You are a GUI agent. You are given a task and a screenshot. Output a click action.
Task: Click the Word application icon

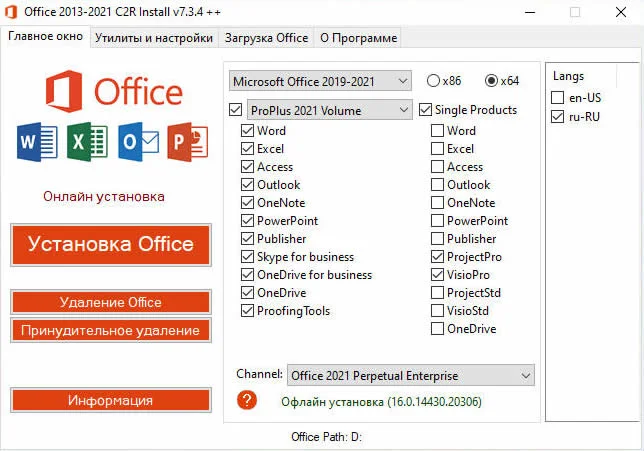pyautogui.click(x=37, y=142)
